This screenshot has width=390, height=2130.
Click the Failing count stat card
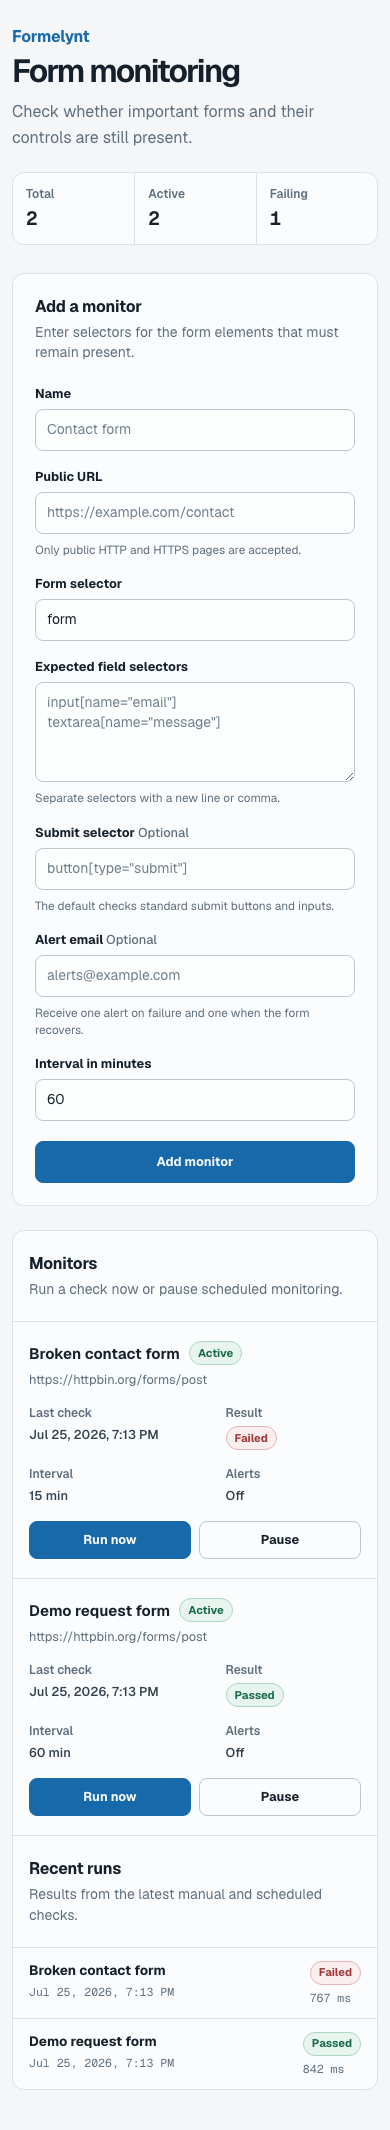[x=317, y=208]
